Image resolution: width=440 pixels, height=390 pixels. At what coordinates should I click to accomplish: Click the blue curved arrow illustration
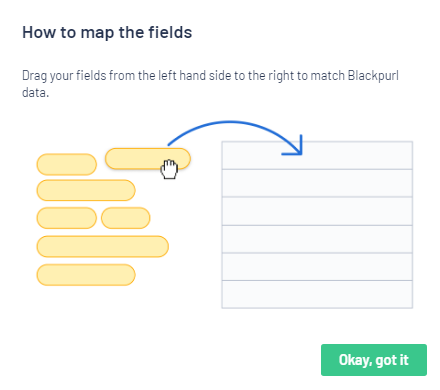pos(235,138)
